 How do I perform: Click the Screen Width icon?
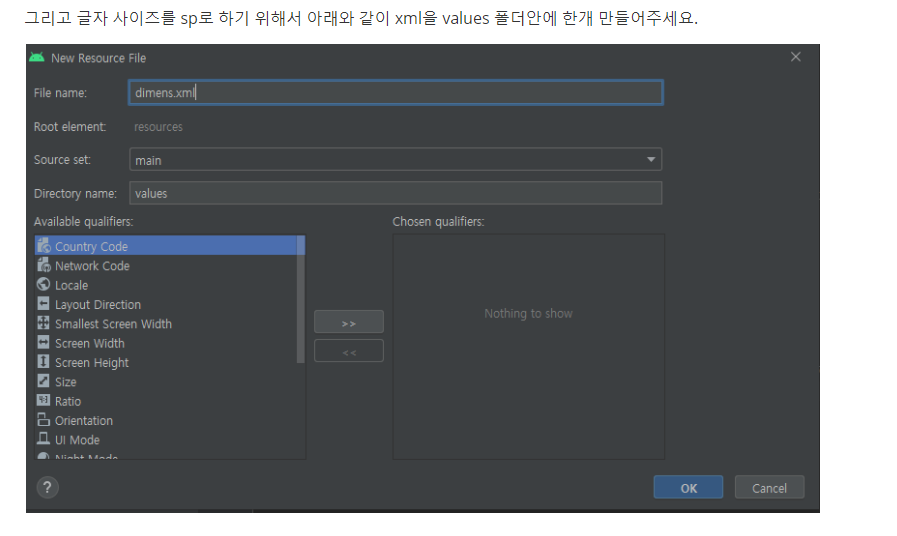[43, 342]
